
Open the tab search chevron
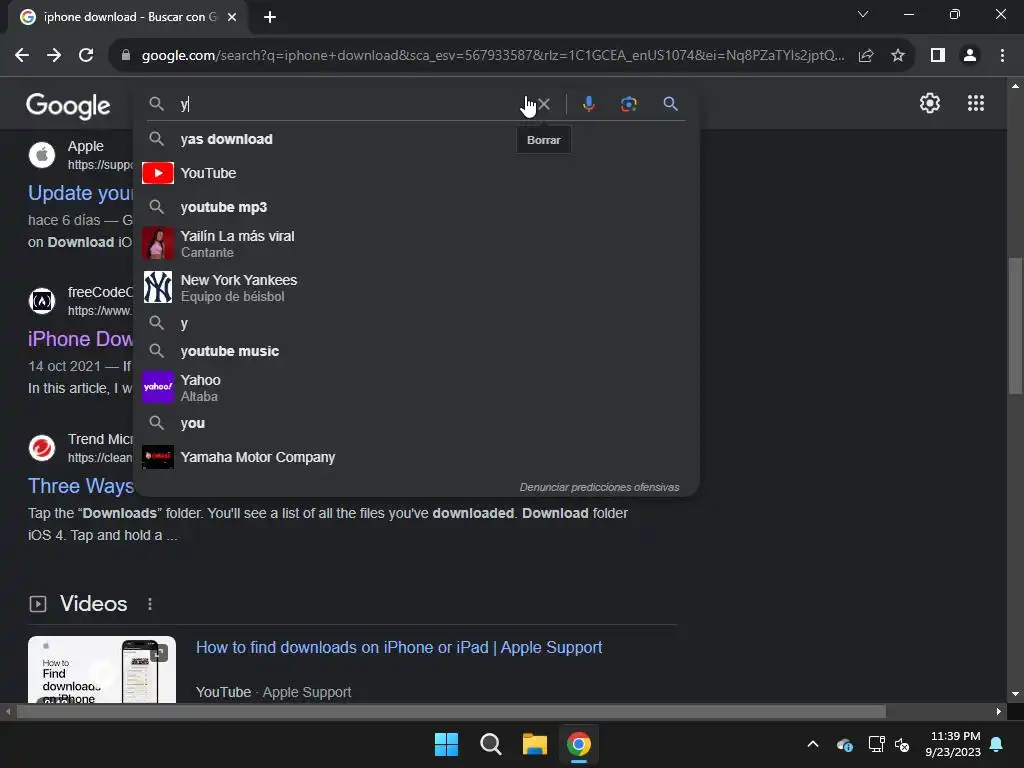point(863,14)
